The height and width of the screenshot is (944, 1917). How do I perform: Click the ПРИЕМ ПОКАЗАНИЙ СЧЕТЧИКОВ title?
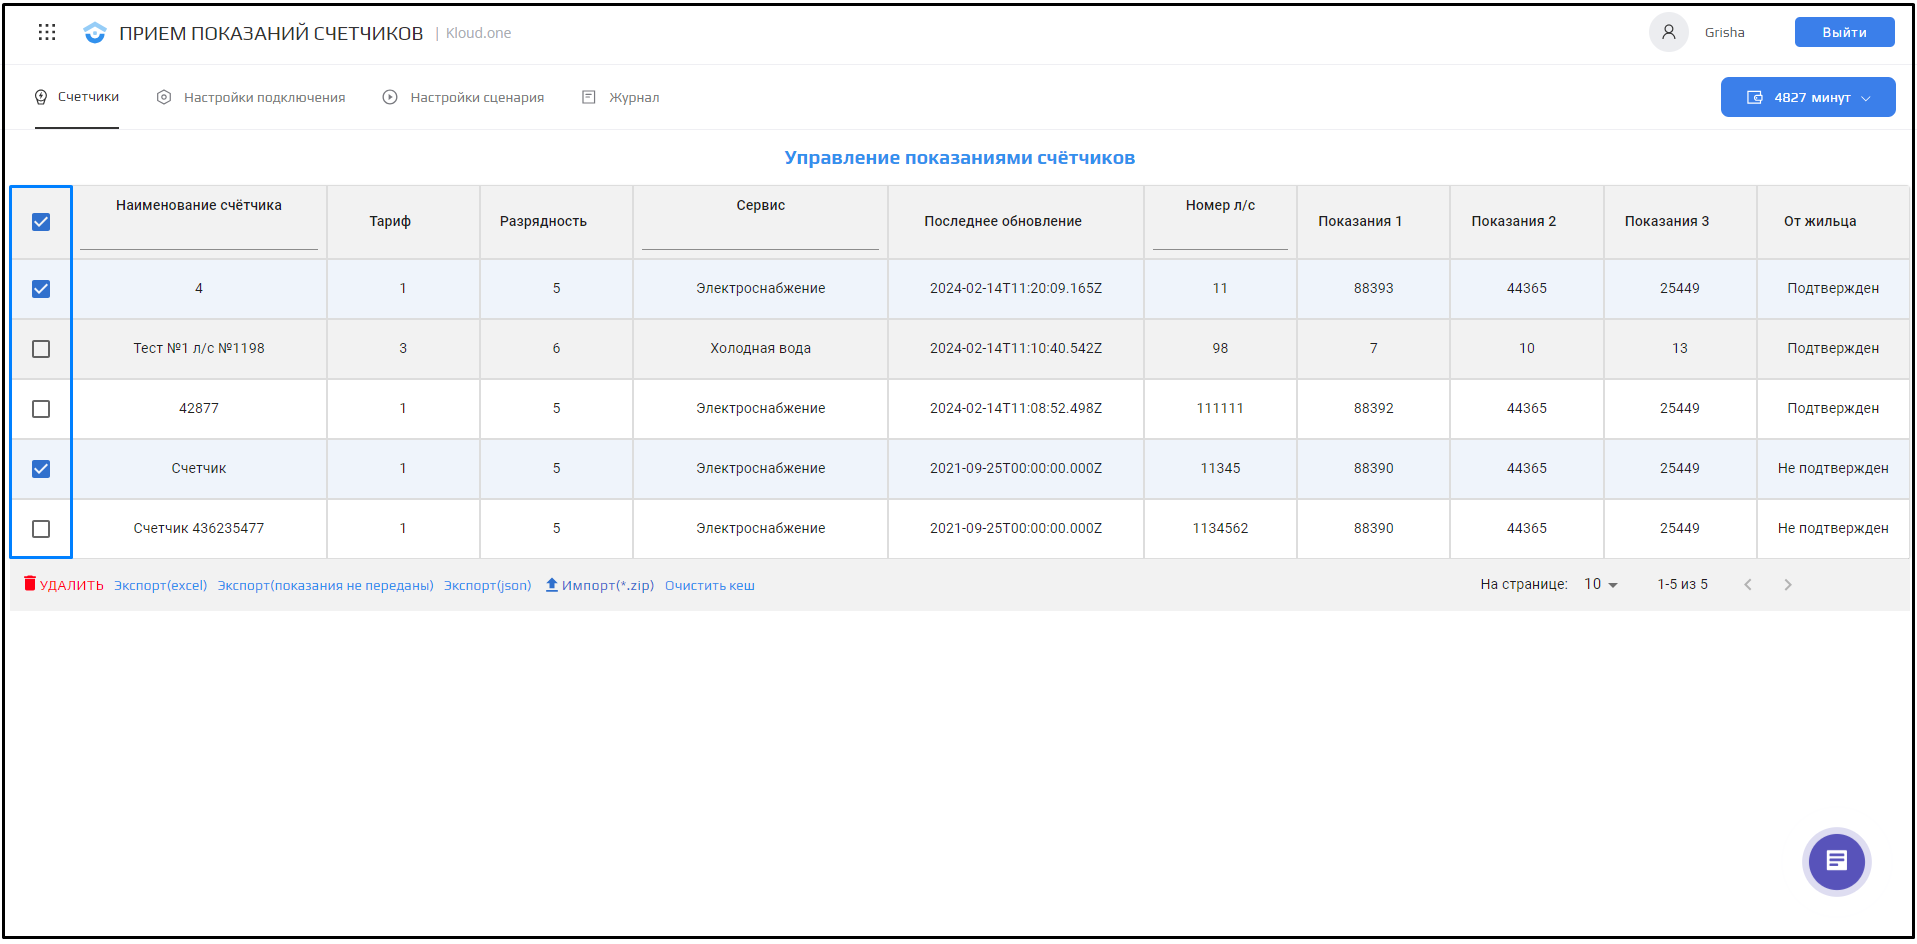tap(271, 33)
